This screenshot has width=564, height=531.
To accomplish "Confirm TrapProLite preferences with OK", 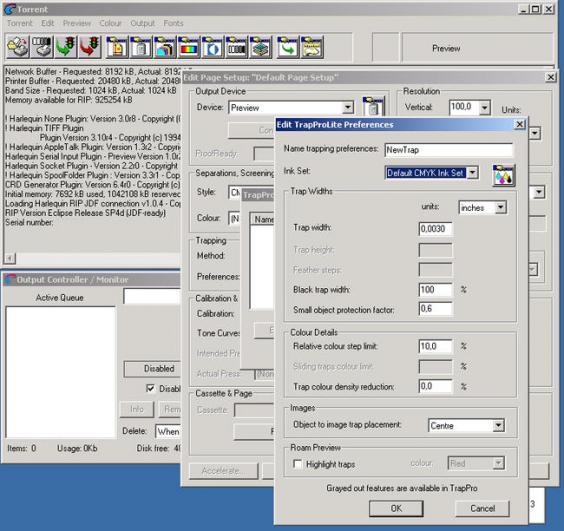I will pyautogui.click(x=396, y=508).
